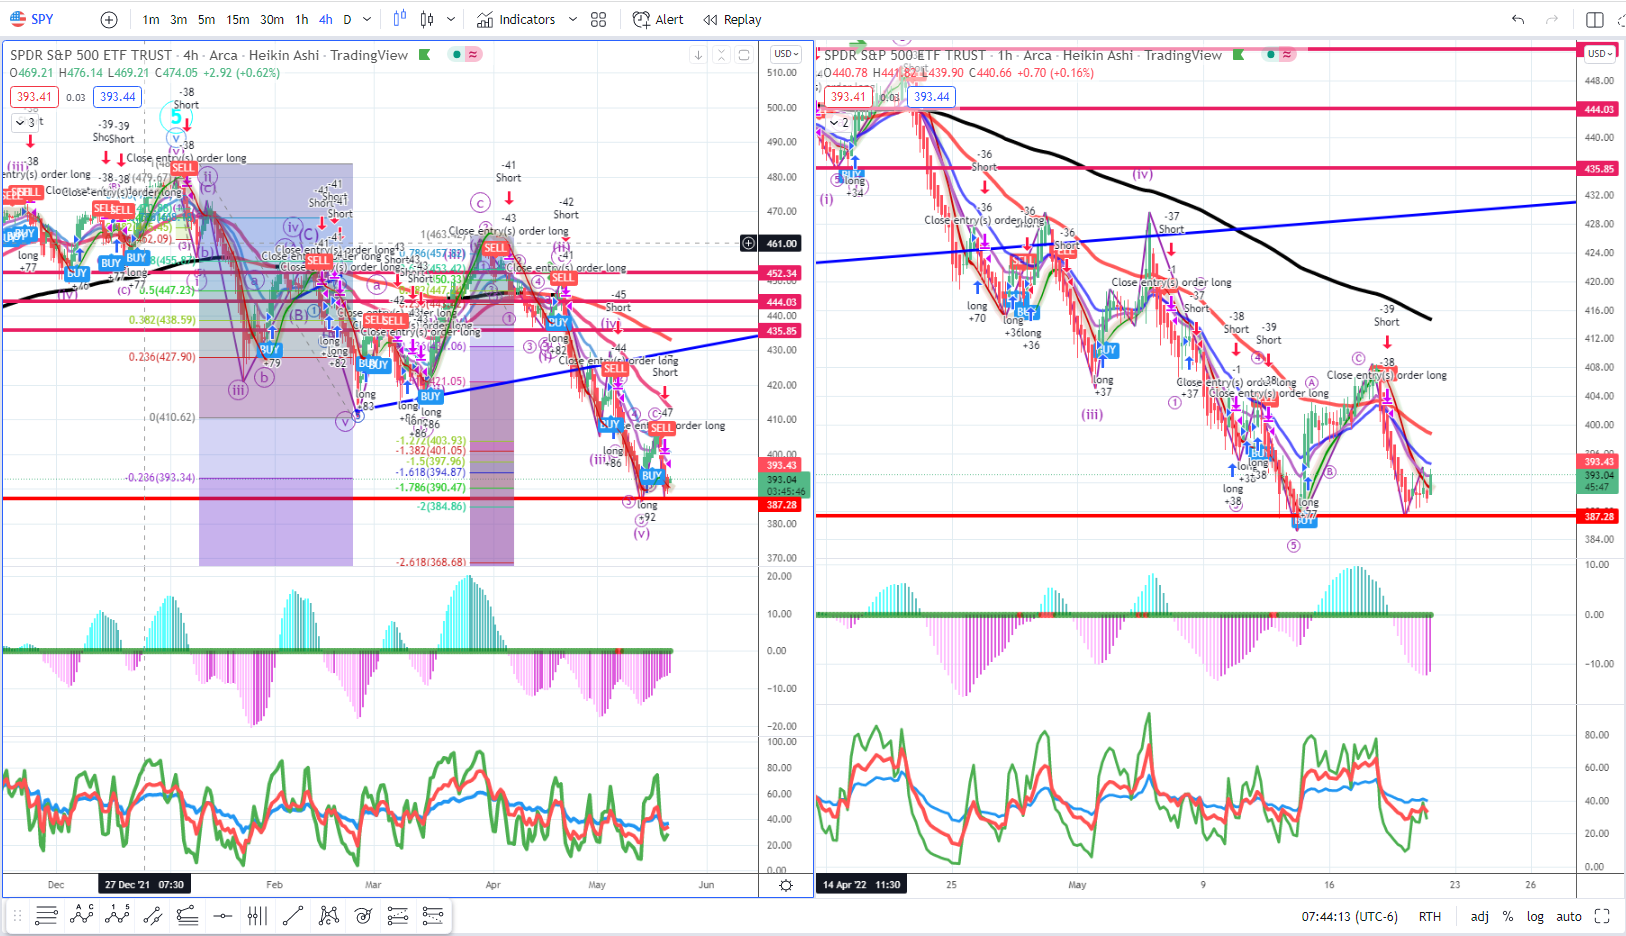Select the Fib retracement tool

click(x=187, y=915)
